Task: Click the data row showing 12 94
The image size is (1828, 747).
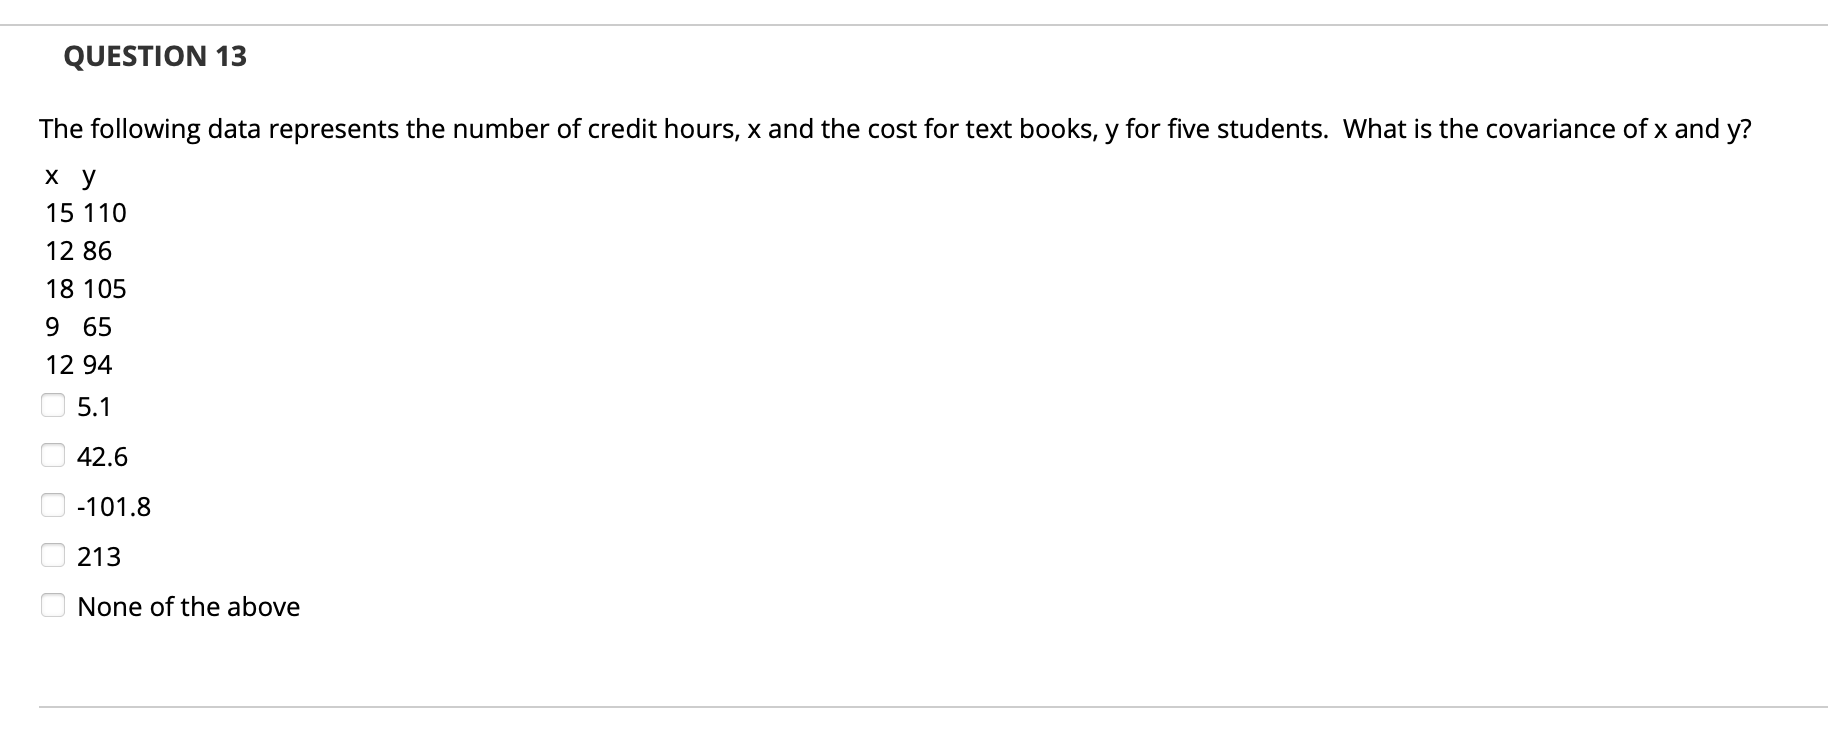Action: [79, 364]
